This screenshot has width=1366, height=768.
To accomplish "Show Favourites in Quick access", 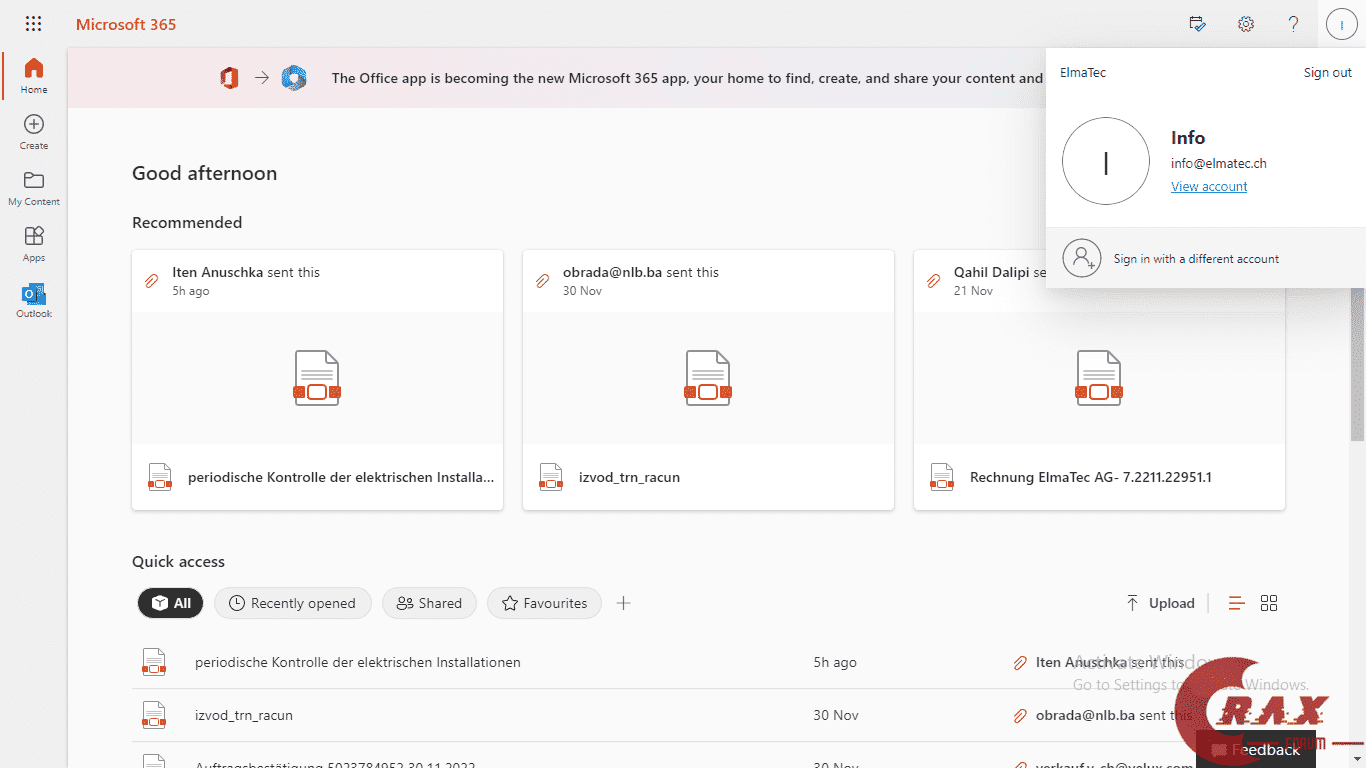I will pyautogui.click(x=544, y=603).
